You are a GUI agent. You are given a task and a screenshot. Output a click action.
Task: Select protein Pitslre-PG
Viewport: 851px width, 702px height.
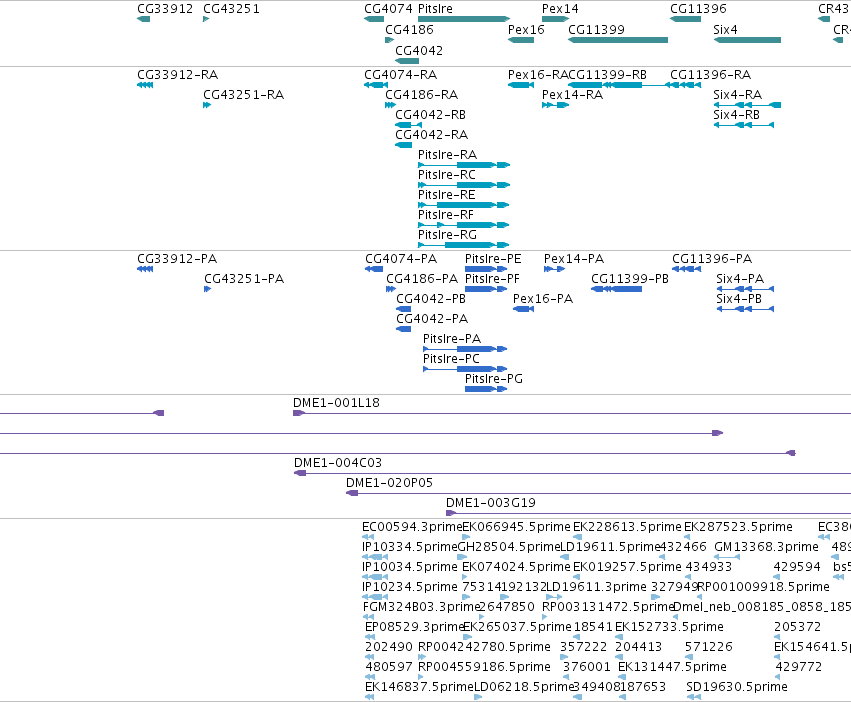coord(494,378)
